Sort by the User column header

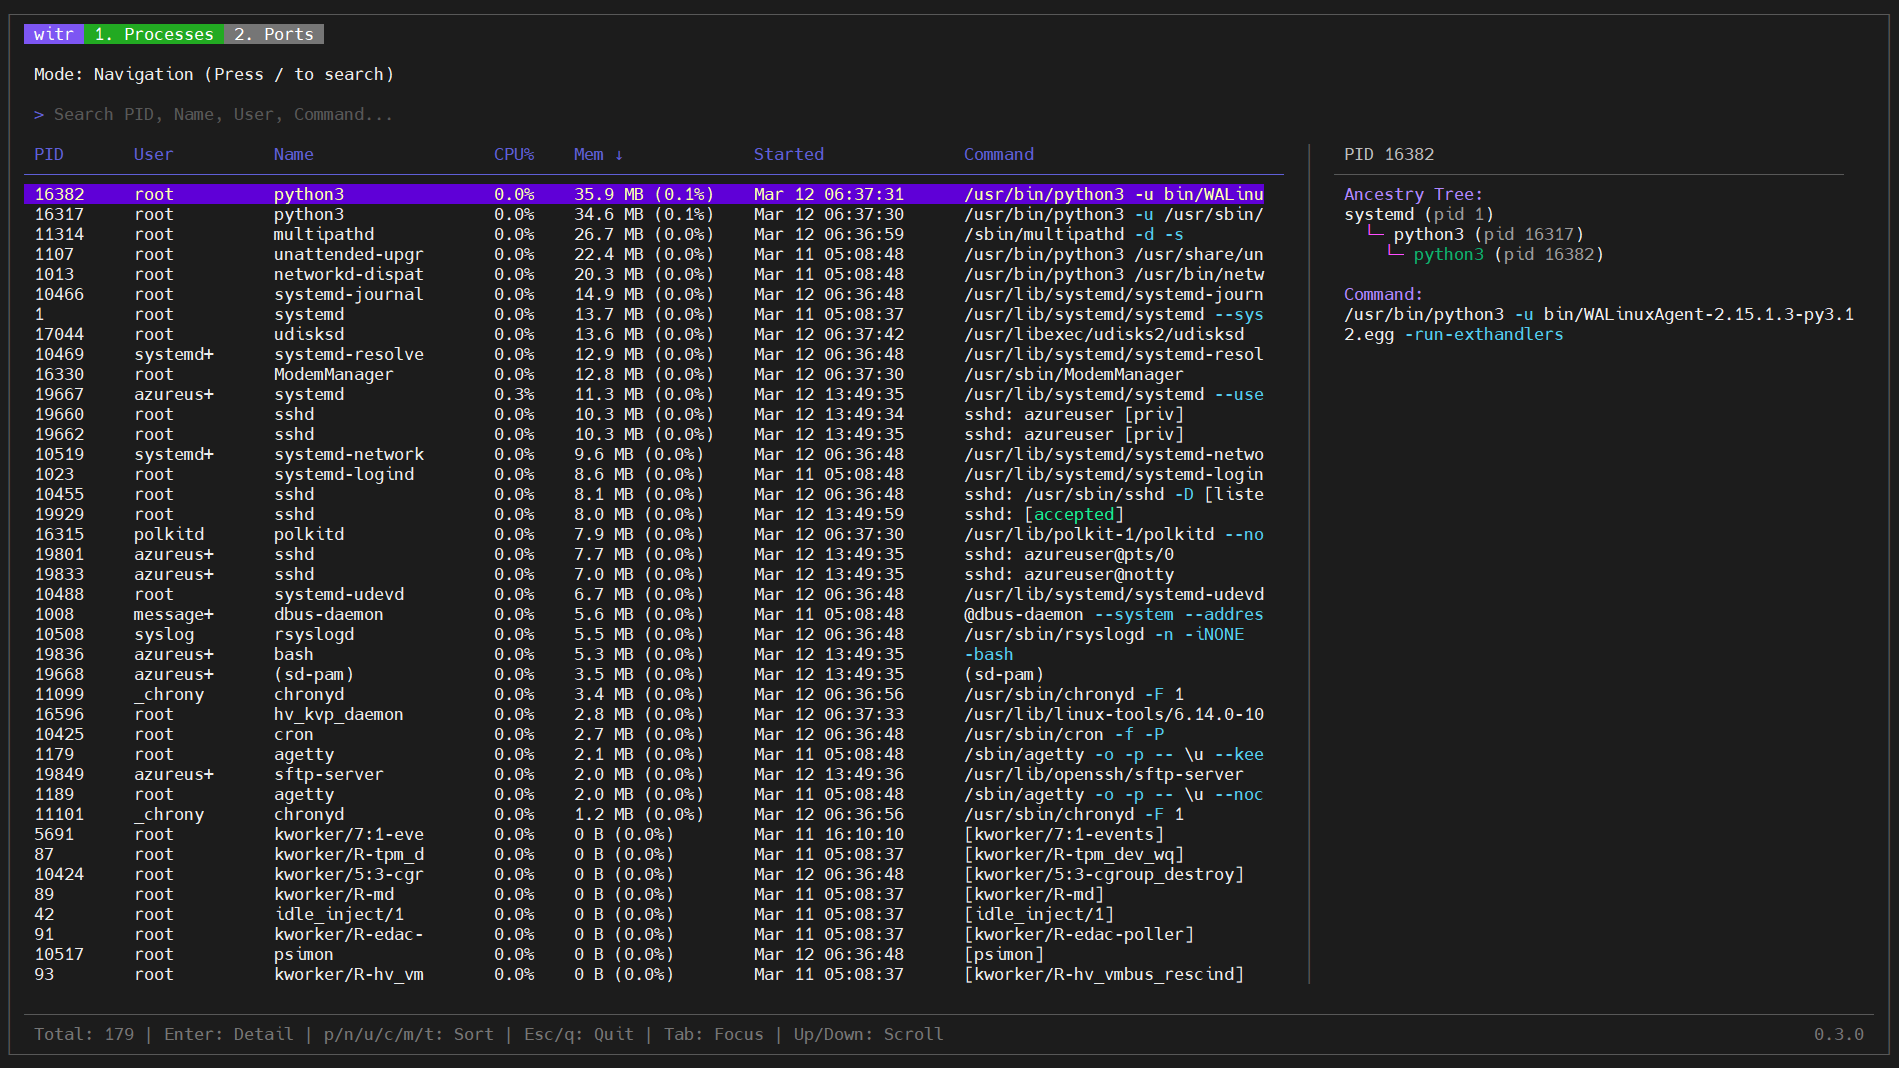click(x=154, y=154)
